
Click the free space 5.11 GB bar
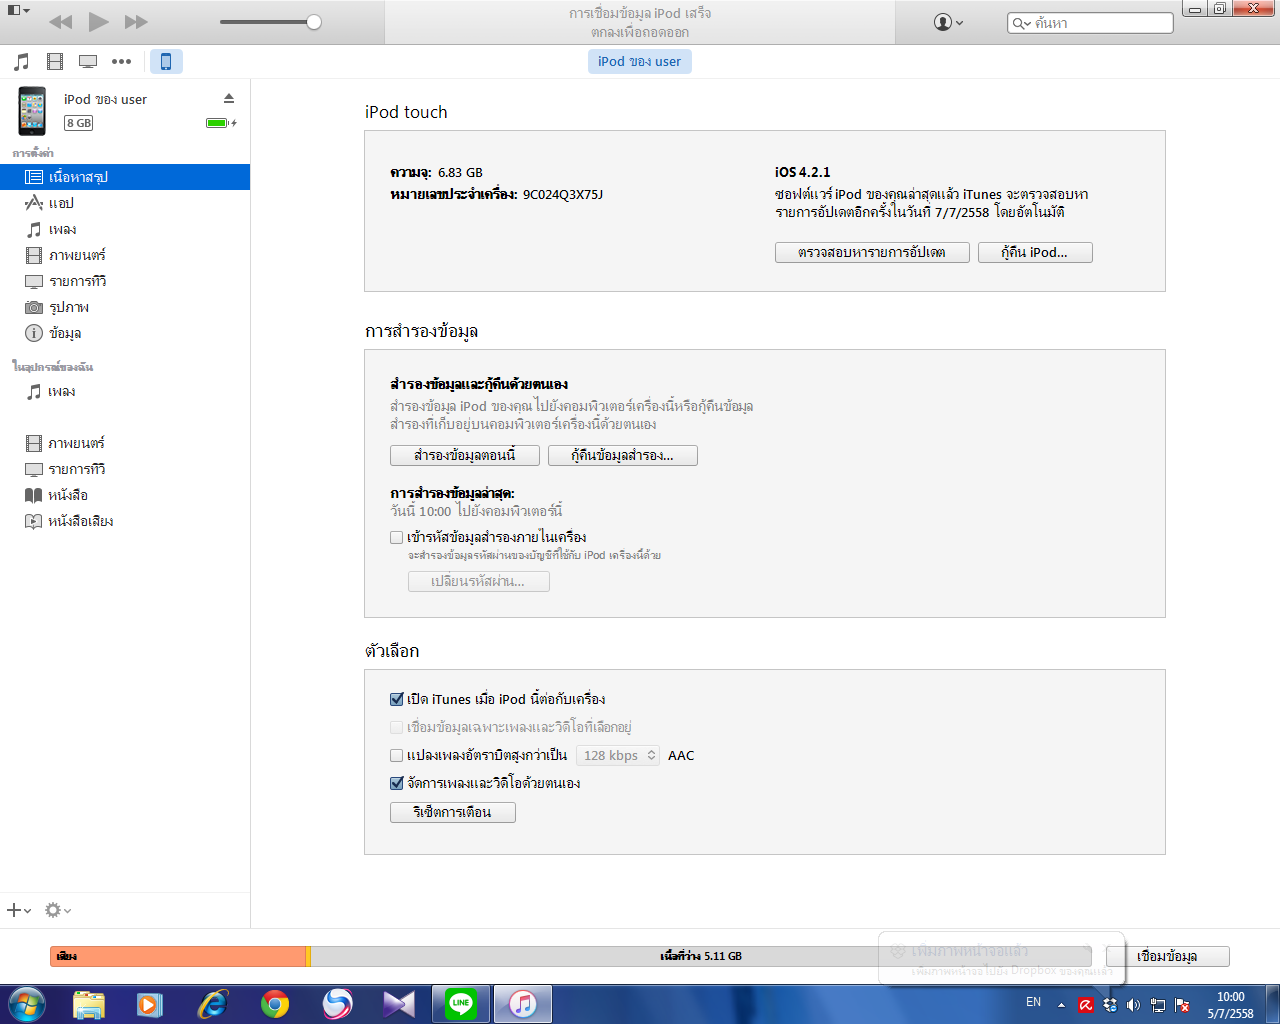pos(700,956)
